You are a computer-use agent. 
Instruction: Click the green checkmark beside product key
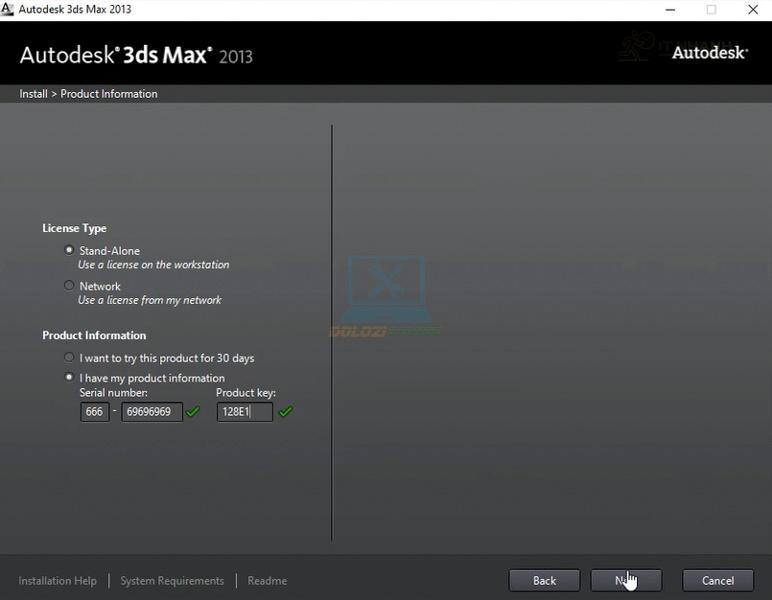click(285, 411)
